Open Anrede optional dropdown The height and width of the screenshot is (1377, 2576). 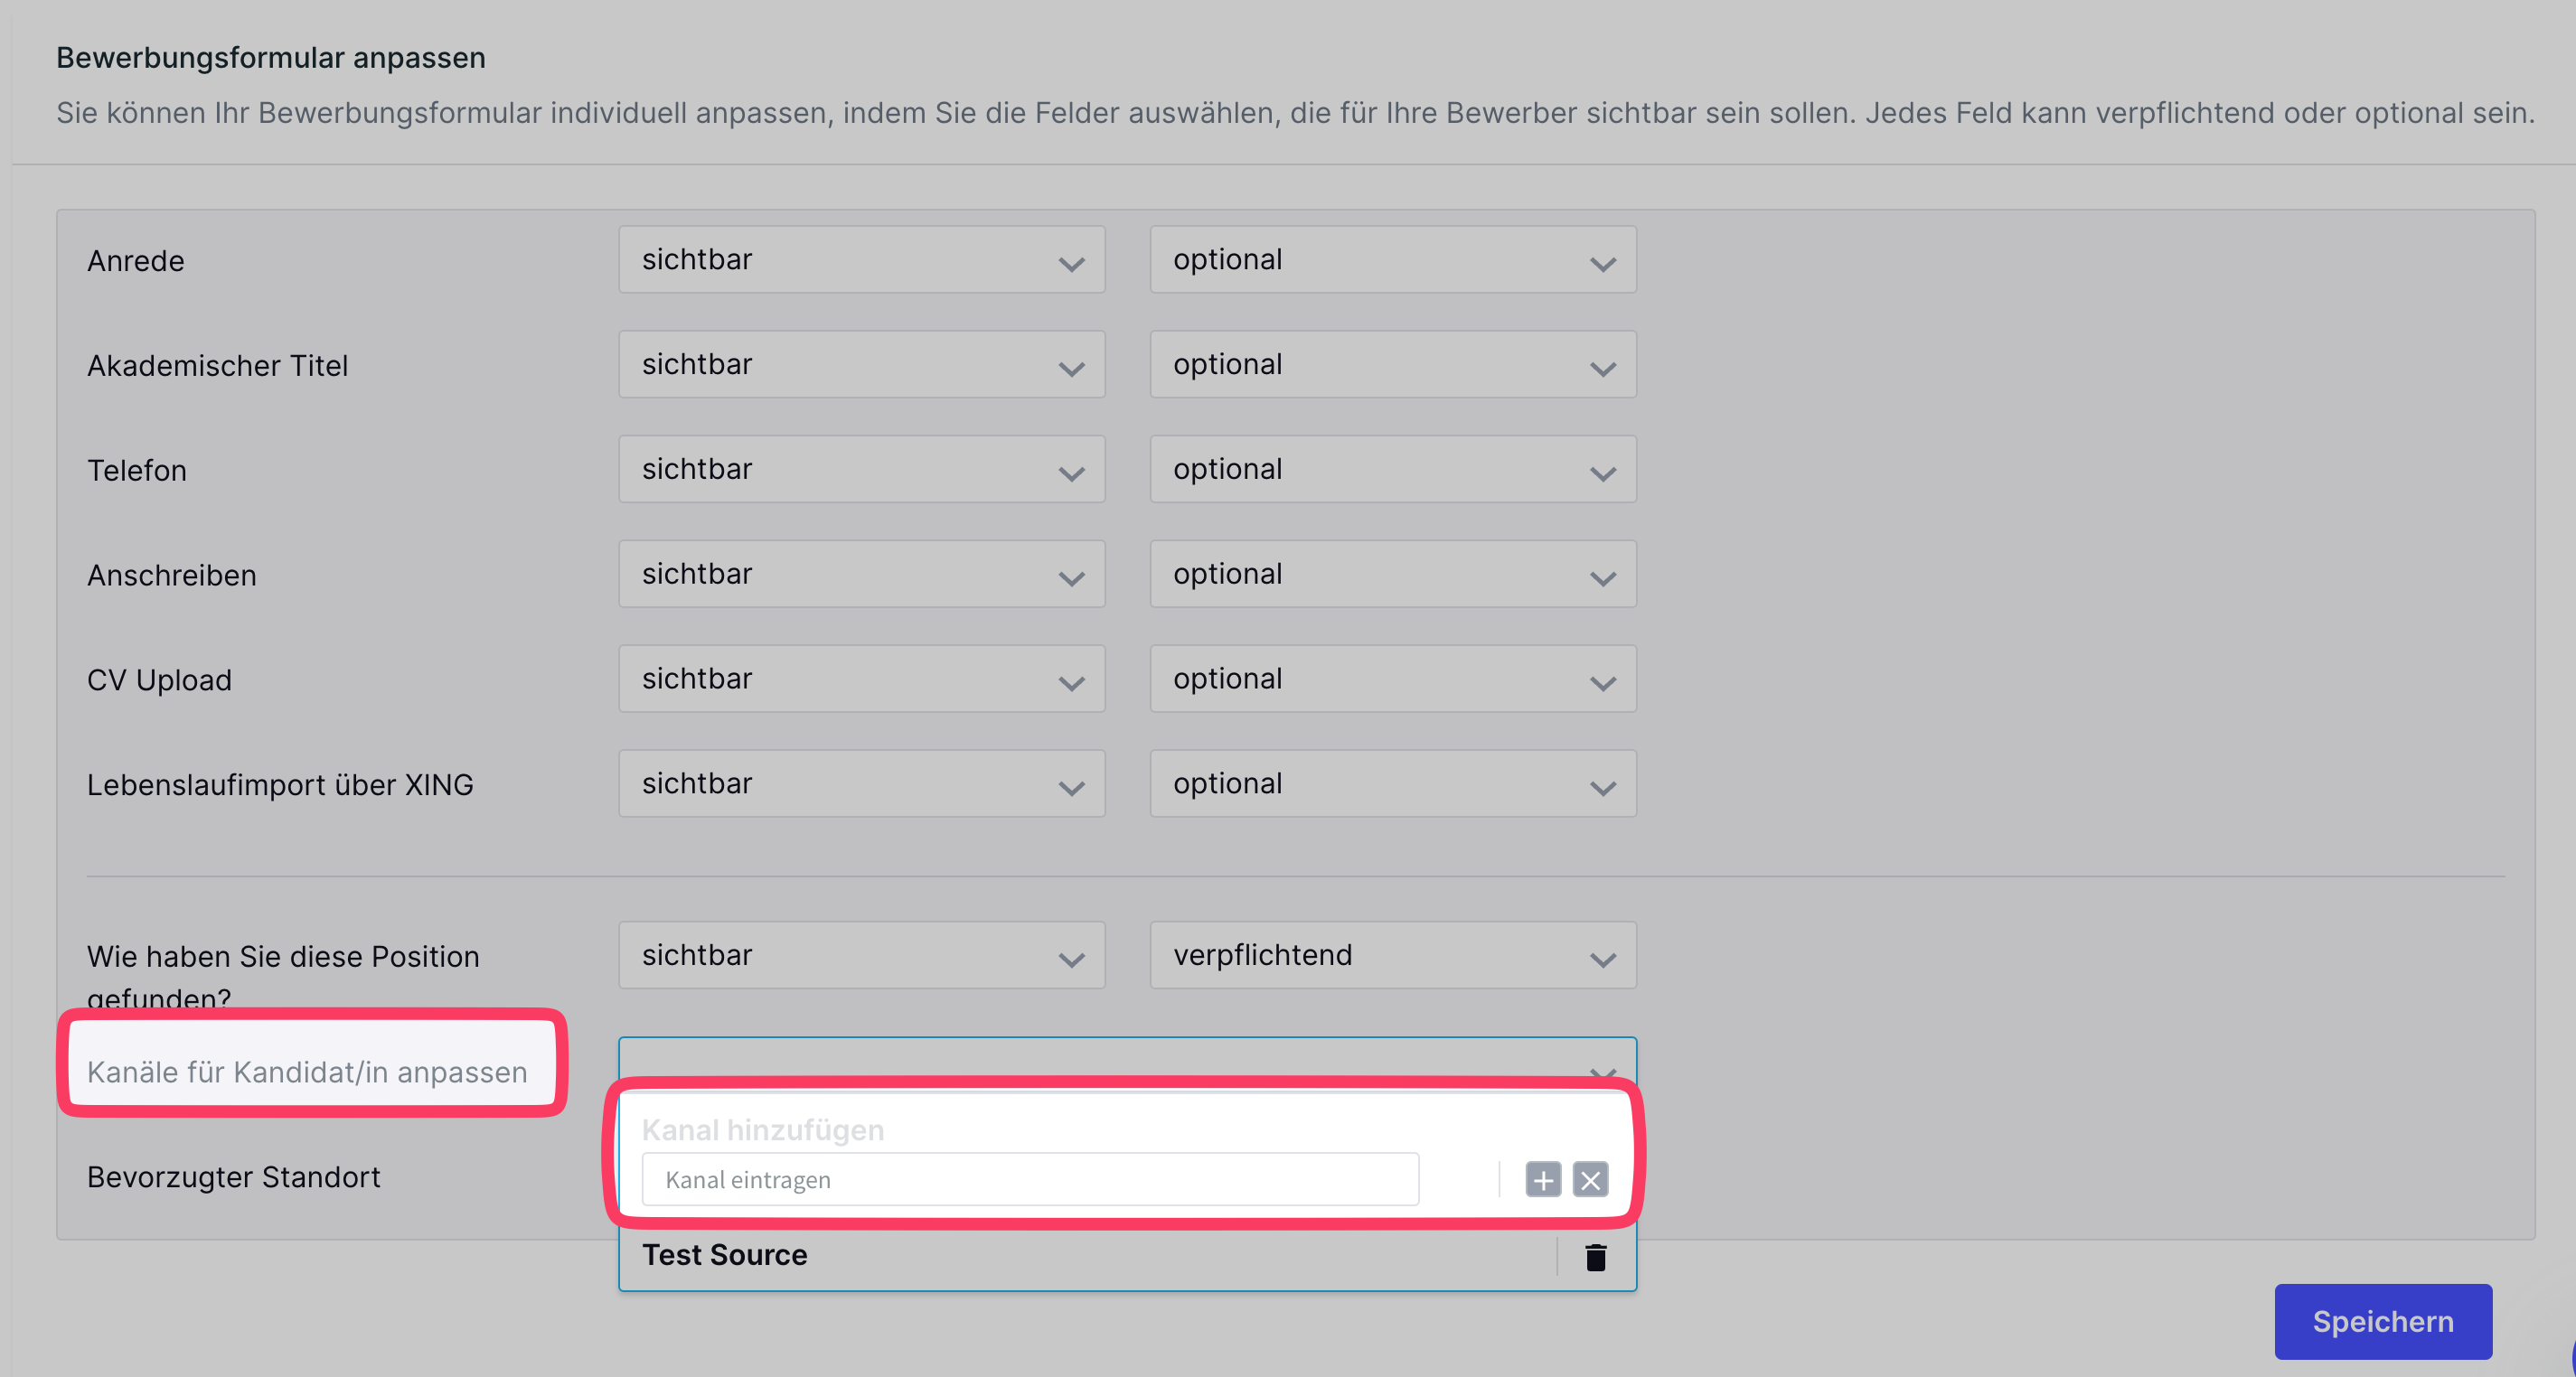tap(1392, 260)
